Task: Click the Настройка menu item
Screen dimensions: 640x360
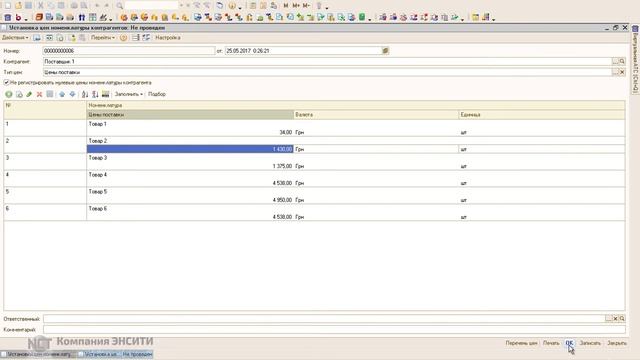Action: [168, 38]
